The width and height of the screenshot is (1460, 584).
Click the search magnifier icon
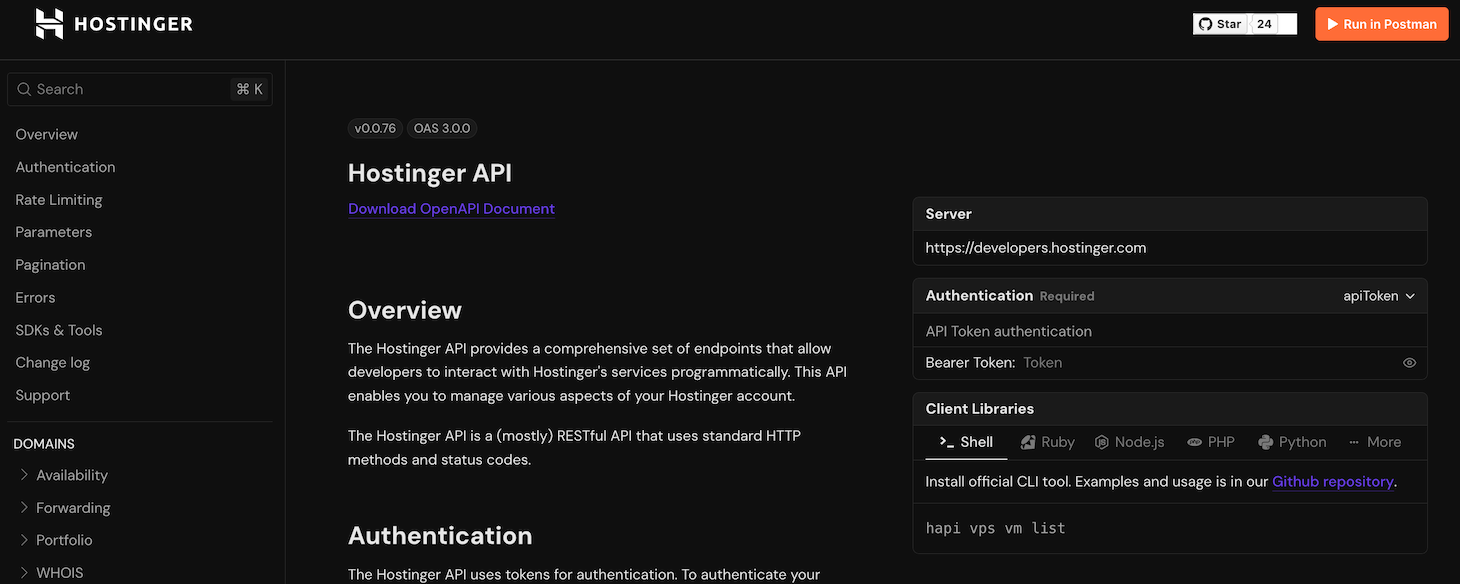24,89
